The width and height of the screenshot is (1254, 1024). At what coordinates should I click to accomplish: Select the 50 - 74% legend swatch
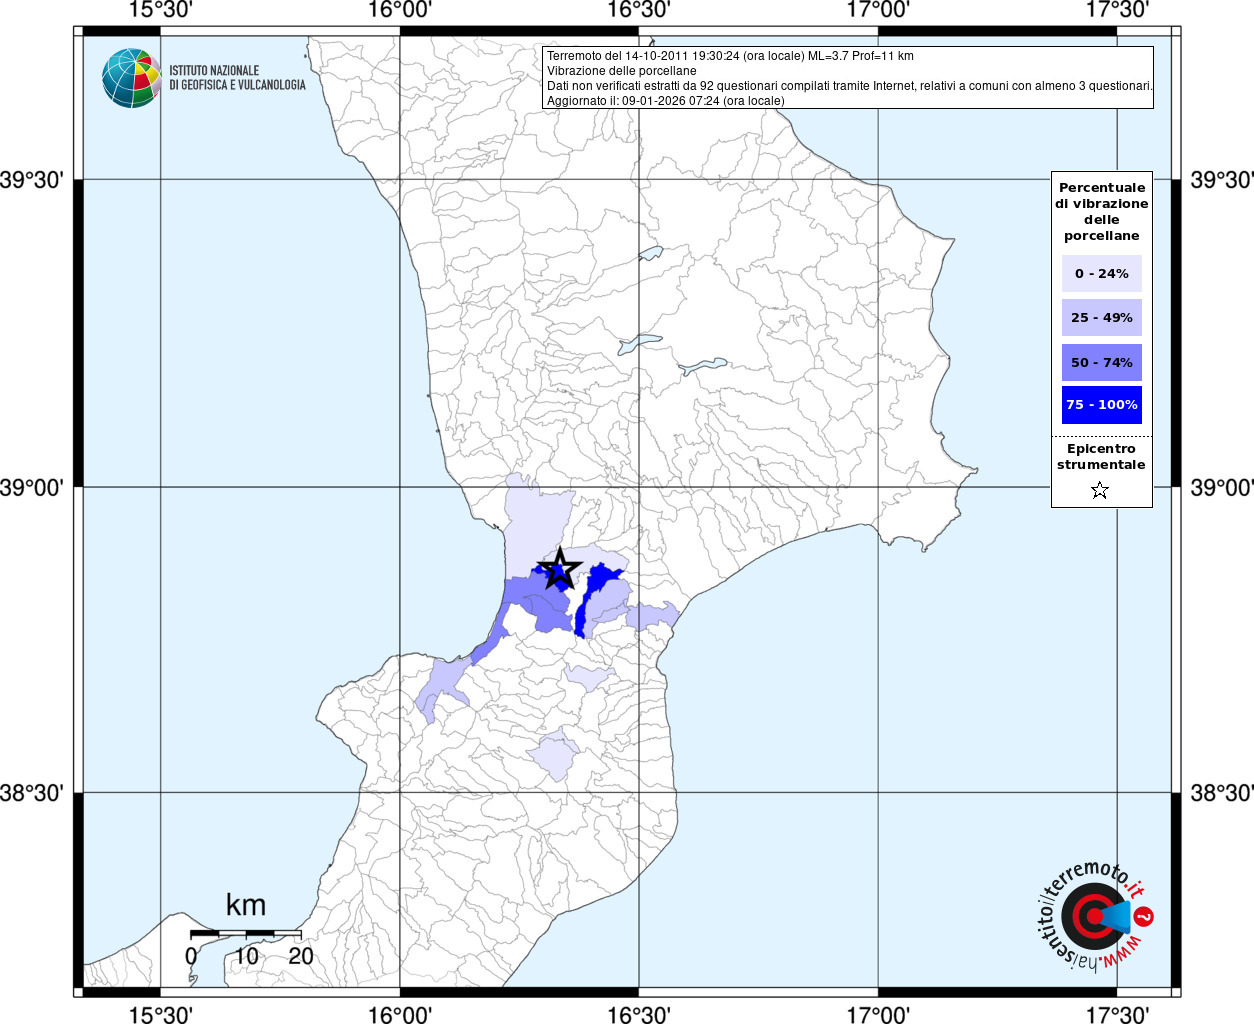coord(1101,362)
